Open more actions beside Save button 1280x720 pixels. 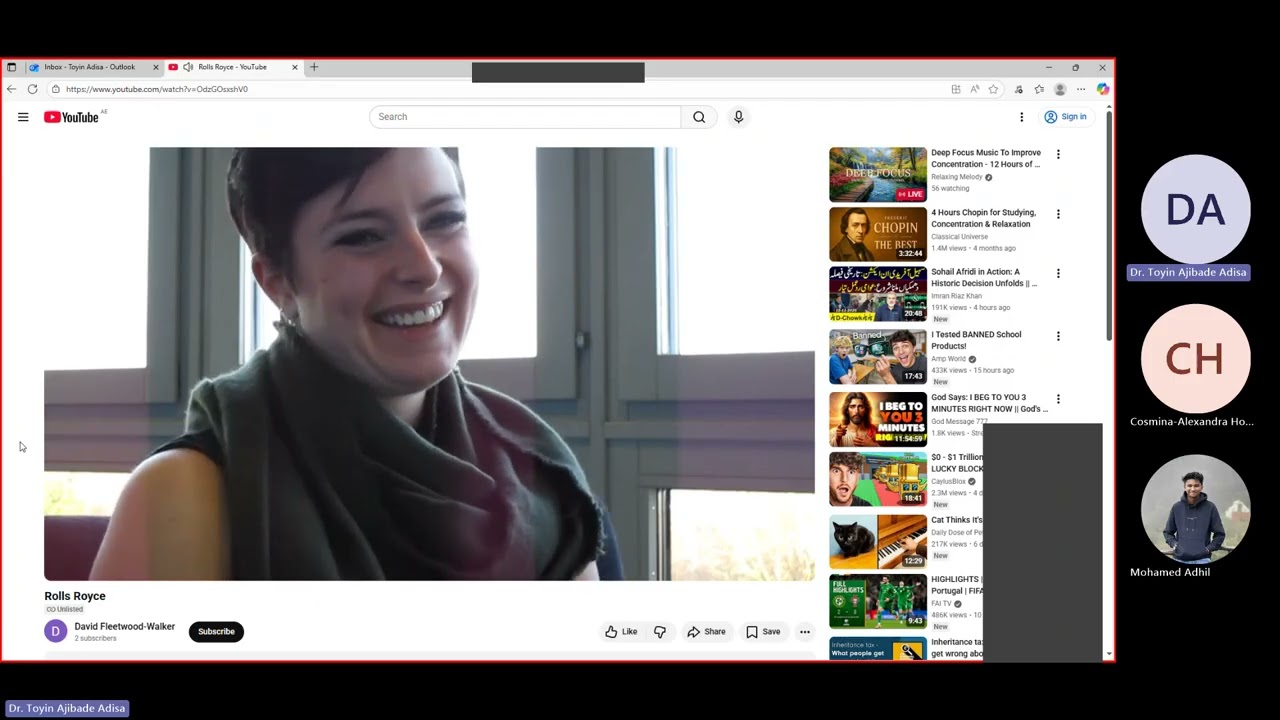[x=805, y=632]
